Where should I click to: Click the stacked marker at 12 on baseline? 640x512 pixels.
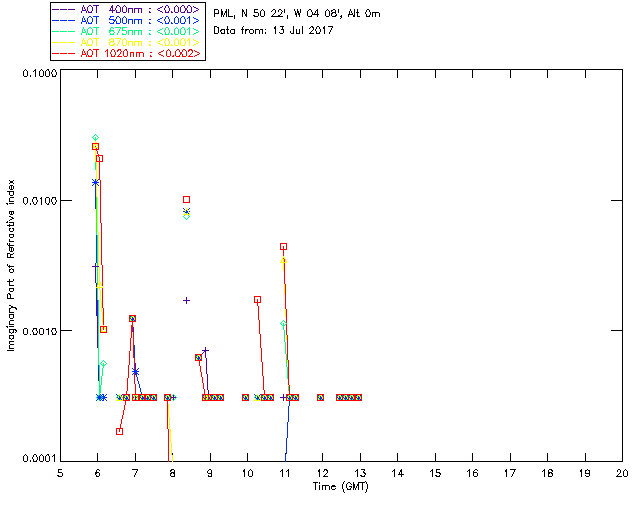coord(320,398)
